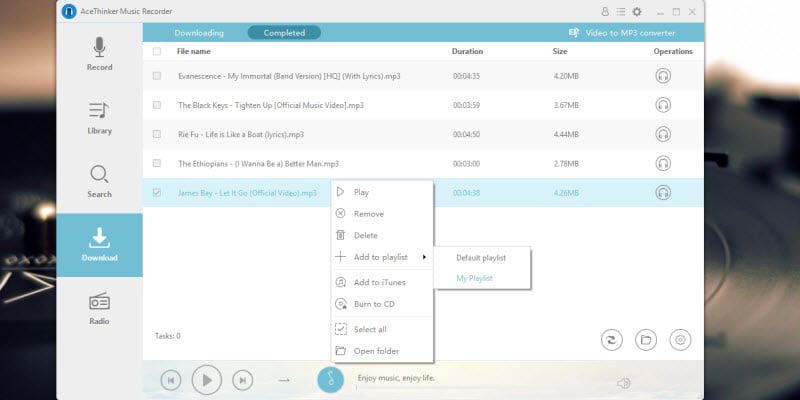This screenshot has height=400, width=800.
Task: Select Rie Fu - Life is Like a Boat file name
Action: click(241, 134)
